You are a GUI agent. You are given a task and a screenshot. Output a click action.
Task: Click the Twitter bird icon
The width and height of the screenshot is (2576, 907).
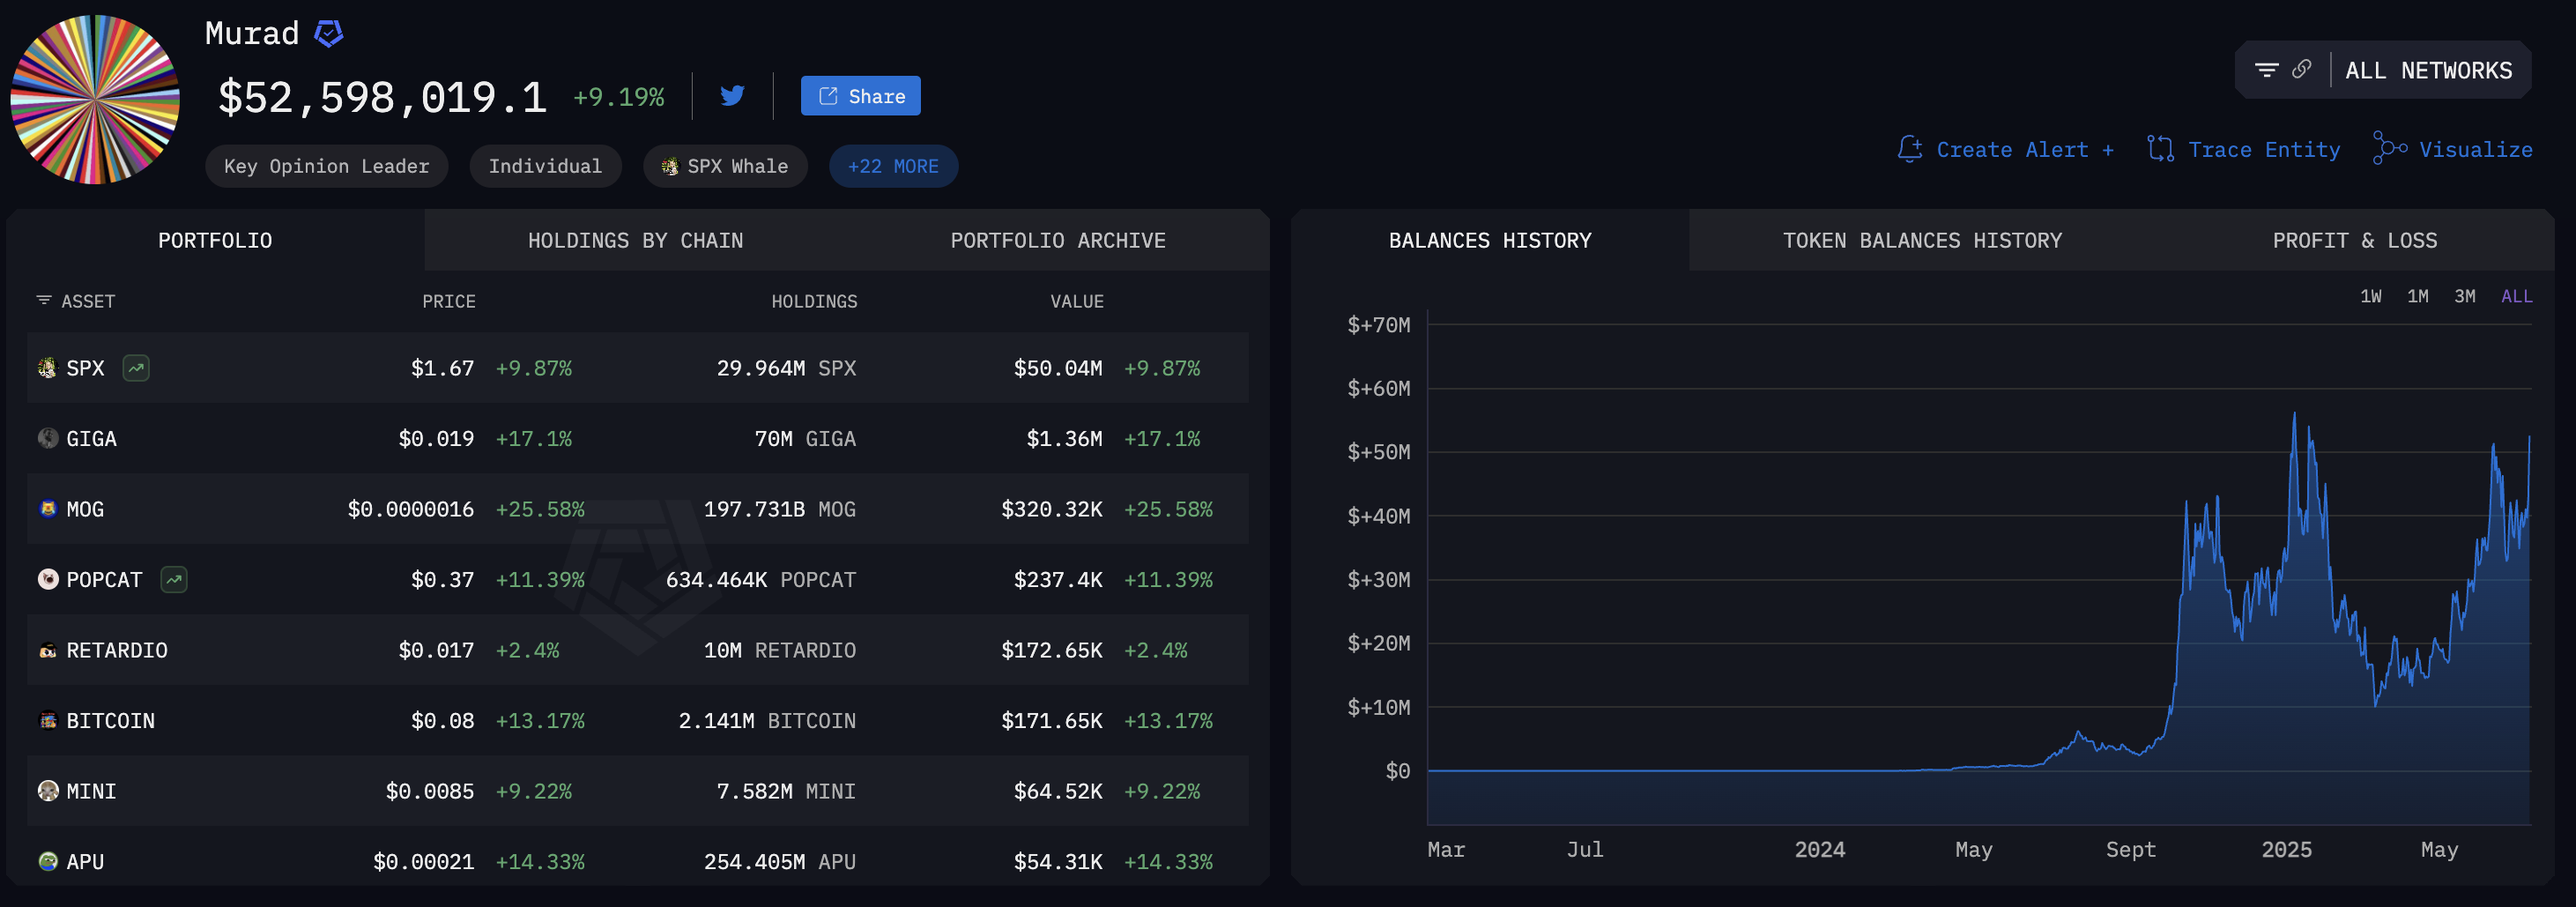pyautogui.click(x=732, y=96)
